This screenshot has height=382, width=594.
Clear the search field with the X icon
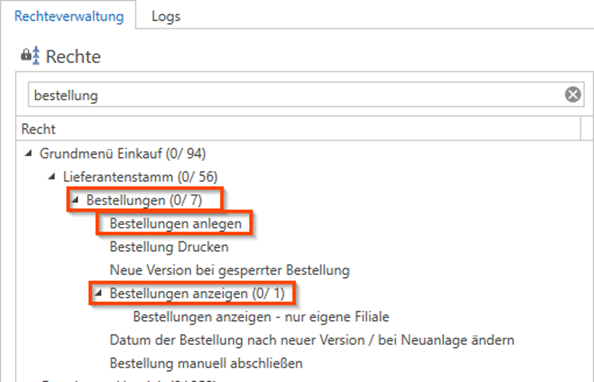click(573, 94)
